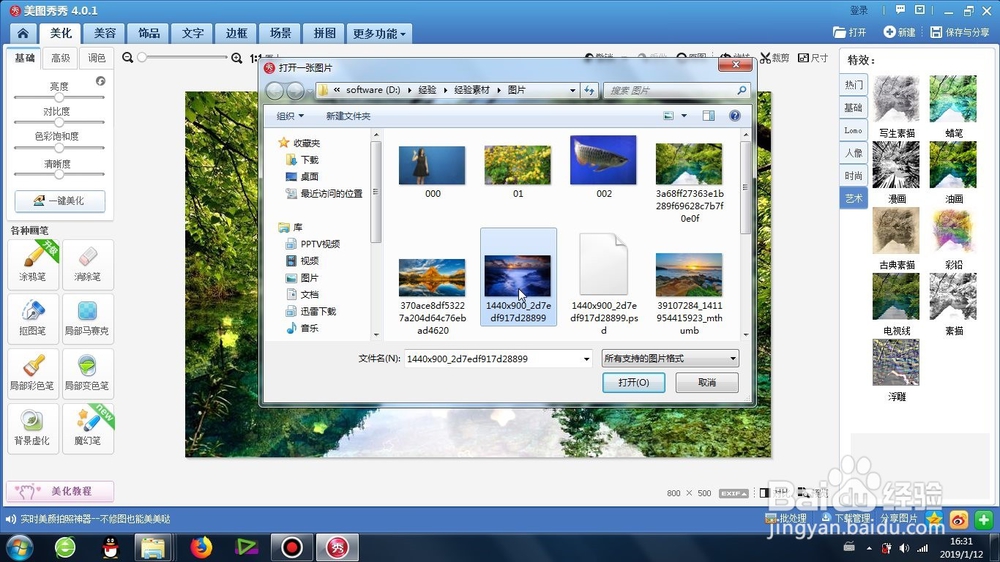Select the 抠图笔 cutout tool
Image resolution: width=1000 pixels, height=562 pixels.
click(33, 318)
